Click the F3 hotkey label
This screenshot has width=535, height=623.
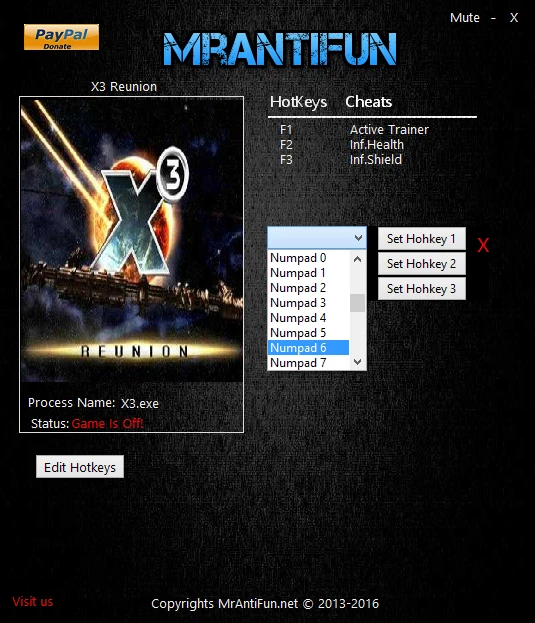286,160
